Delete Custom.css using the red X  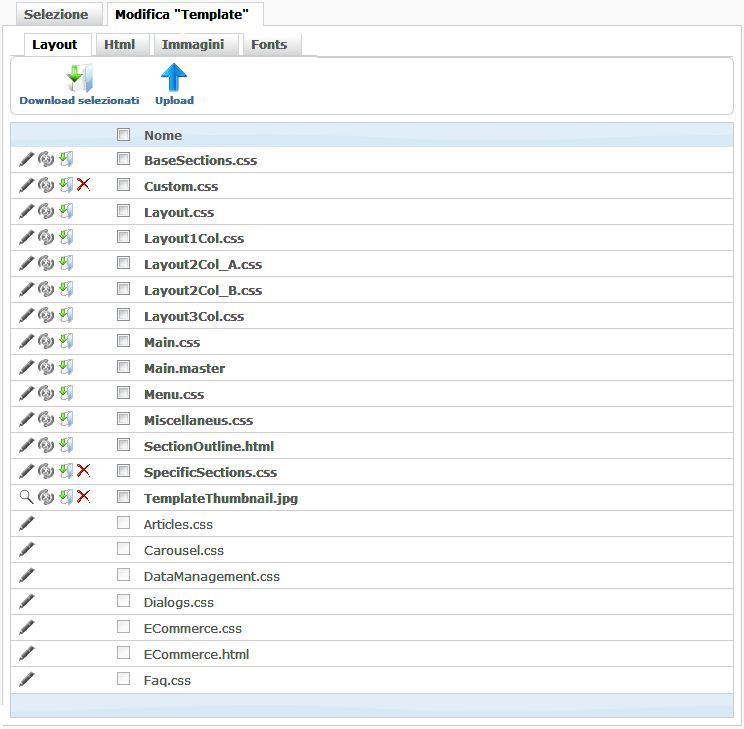click(84, 185)
